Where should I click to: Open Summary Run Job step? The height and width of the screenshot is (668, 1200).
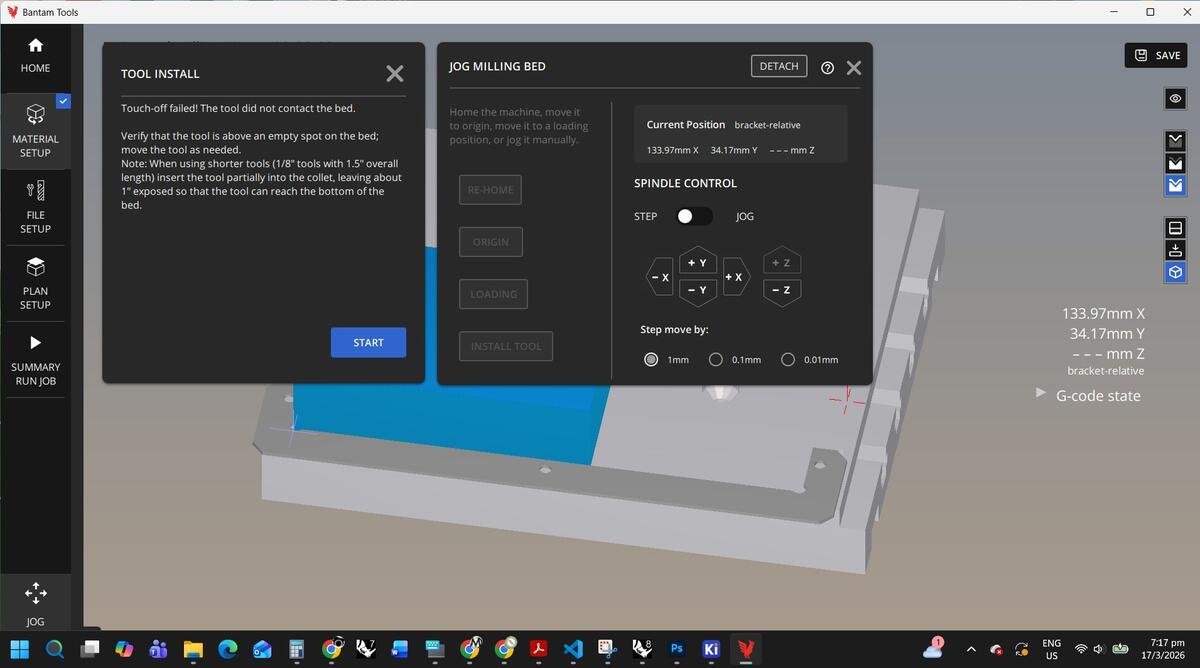[x=35, y=359]
